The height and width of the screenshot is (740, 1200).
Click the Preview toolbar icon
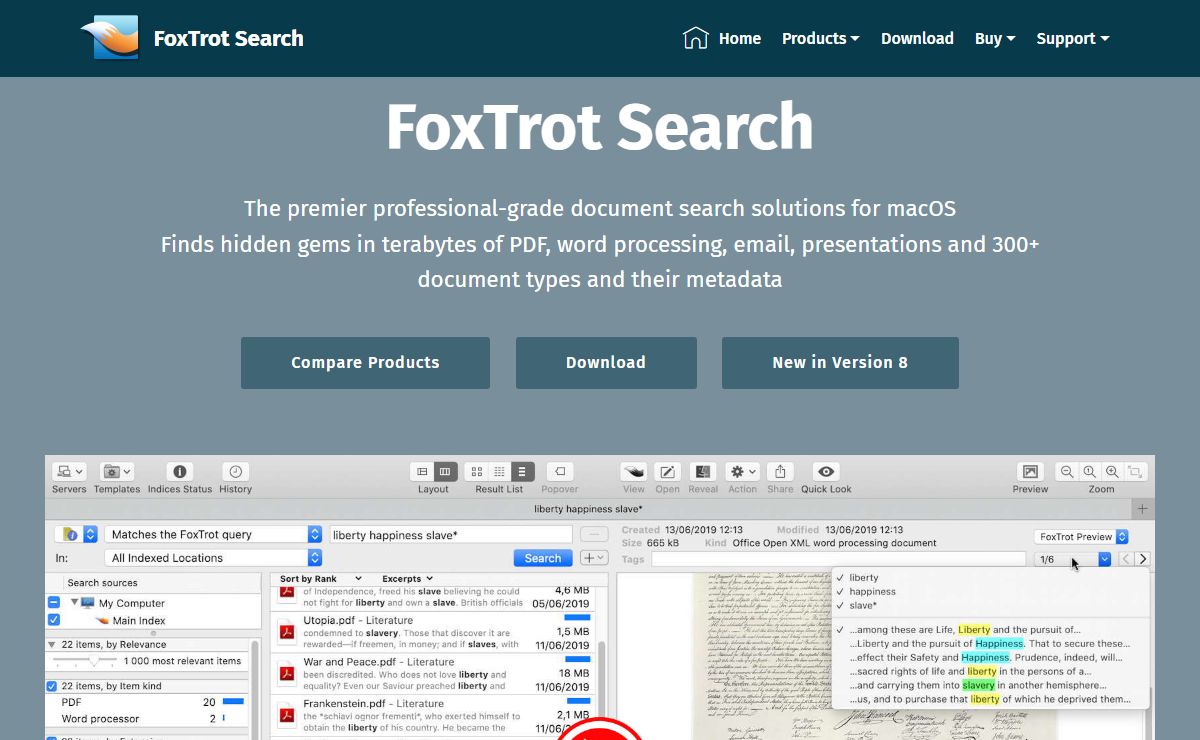click(1030, 471)
